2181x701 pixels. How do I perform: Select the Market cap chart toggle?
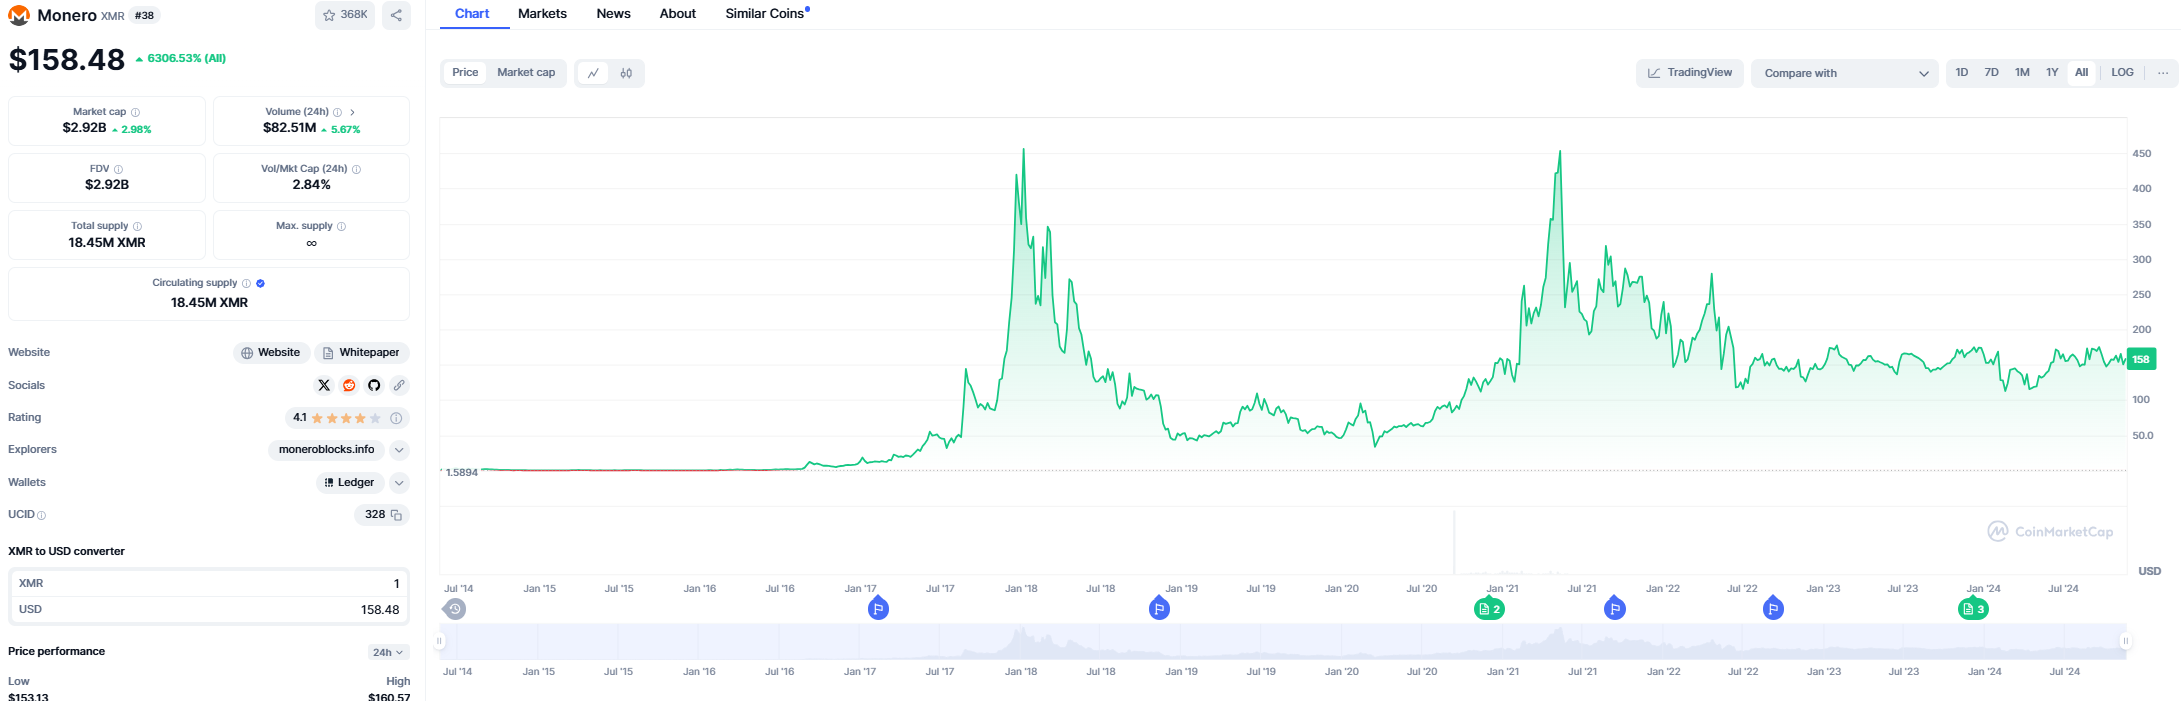click(526, 73)
